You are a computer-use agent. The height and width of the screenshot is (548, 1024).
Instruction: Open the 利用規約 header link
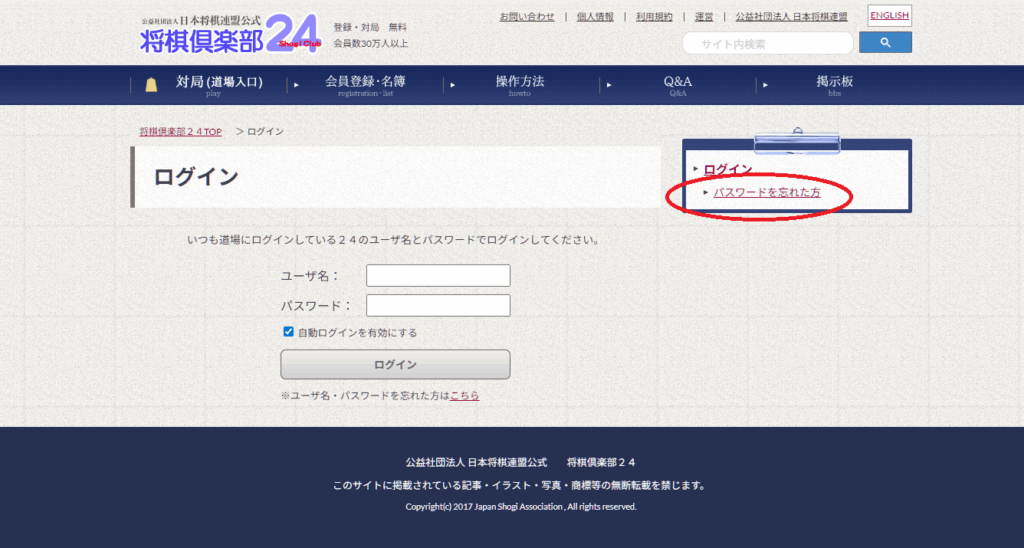click(653, 17)
